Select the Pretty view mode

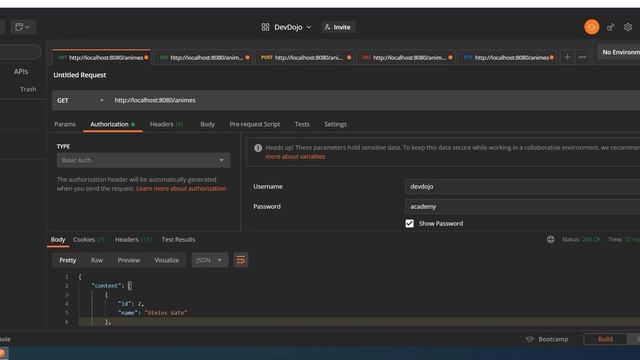click(x=68, y=260)
